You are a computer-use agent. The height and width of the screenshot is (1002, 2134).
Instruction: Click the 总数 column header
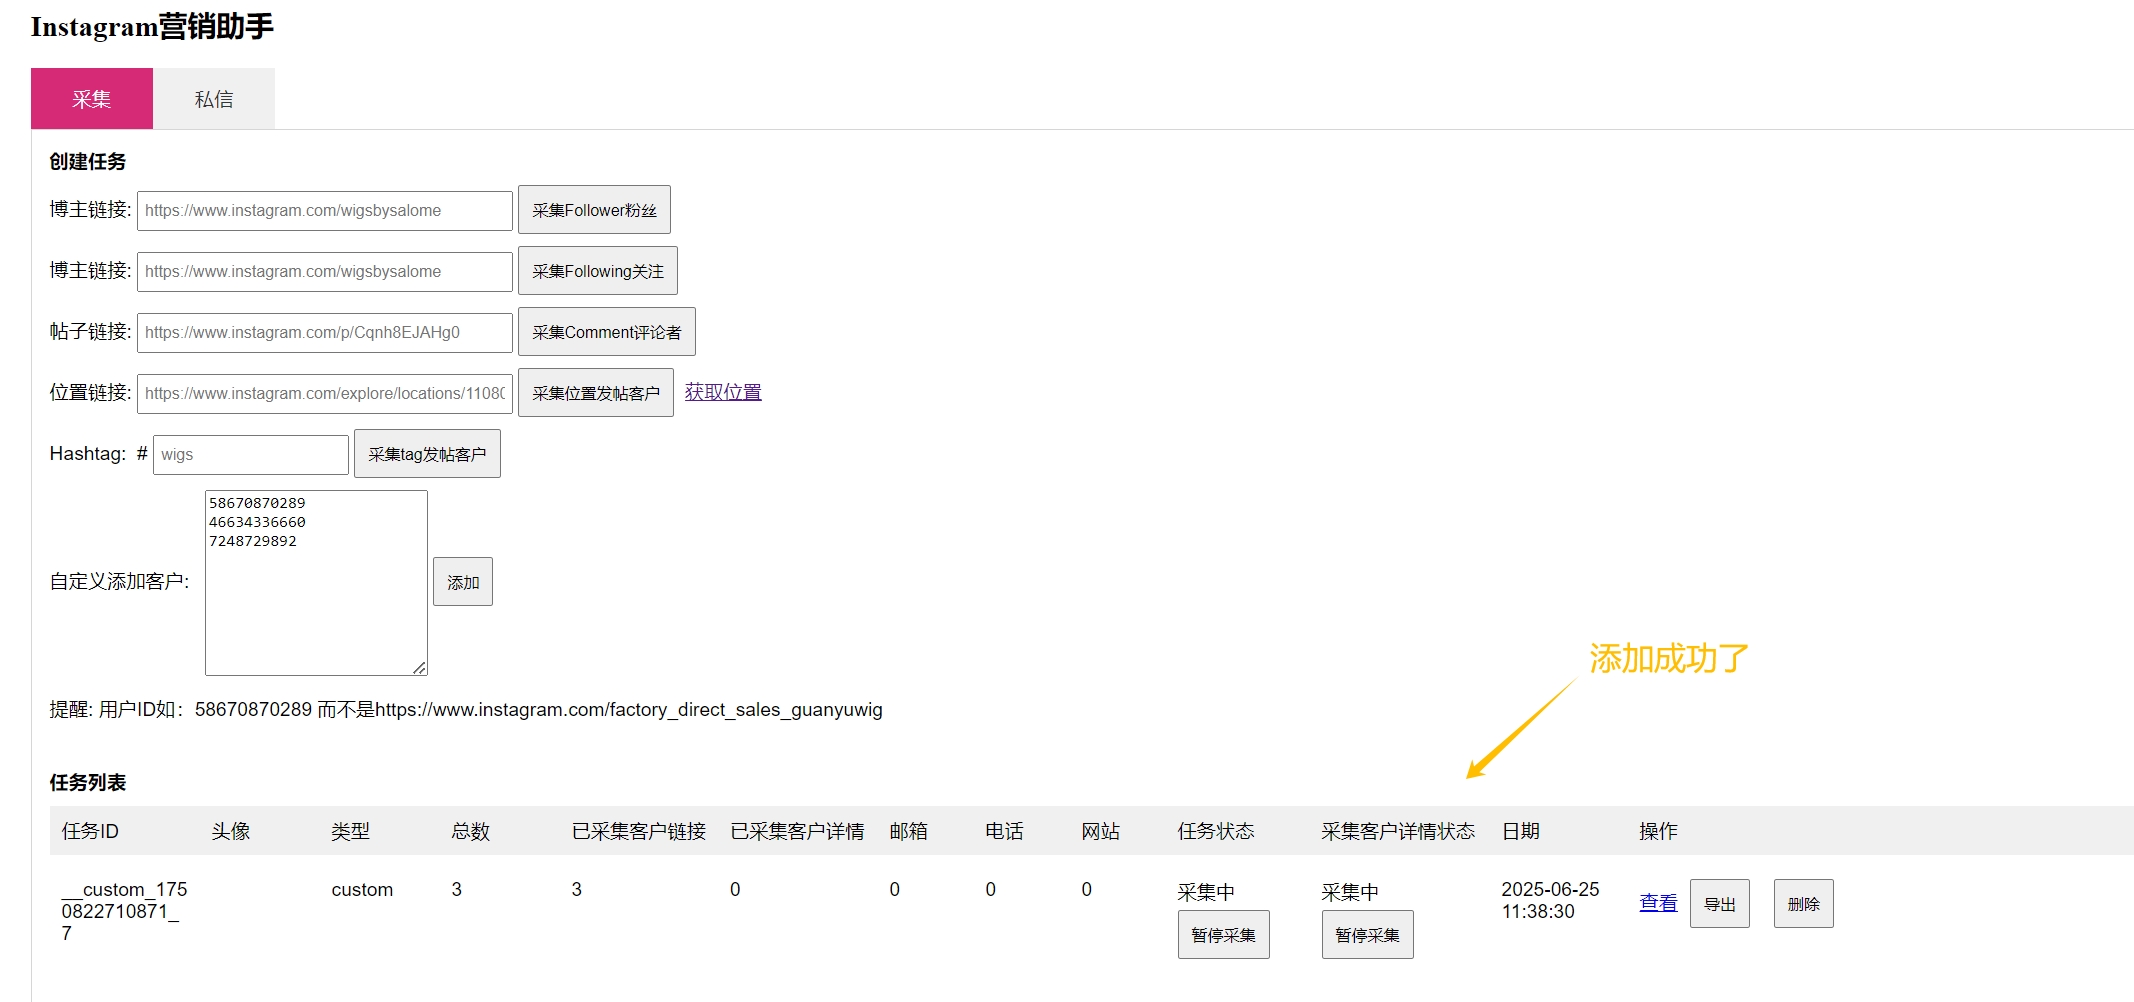(x=471, y=831)
